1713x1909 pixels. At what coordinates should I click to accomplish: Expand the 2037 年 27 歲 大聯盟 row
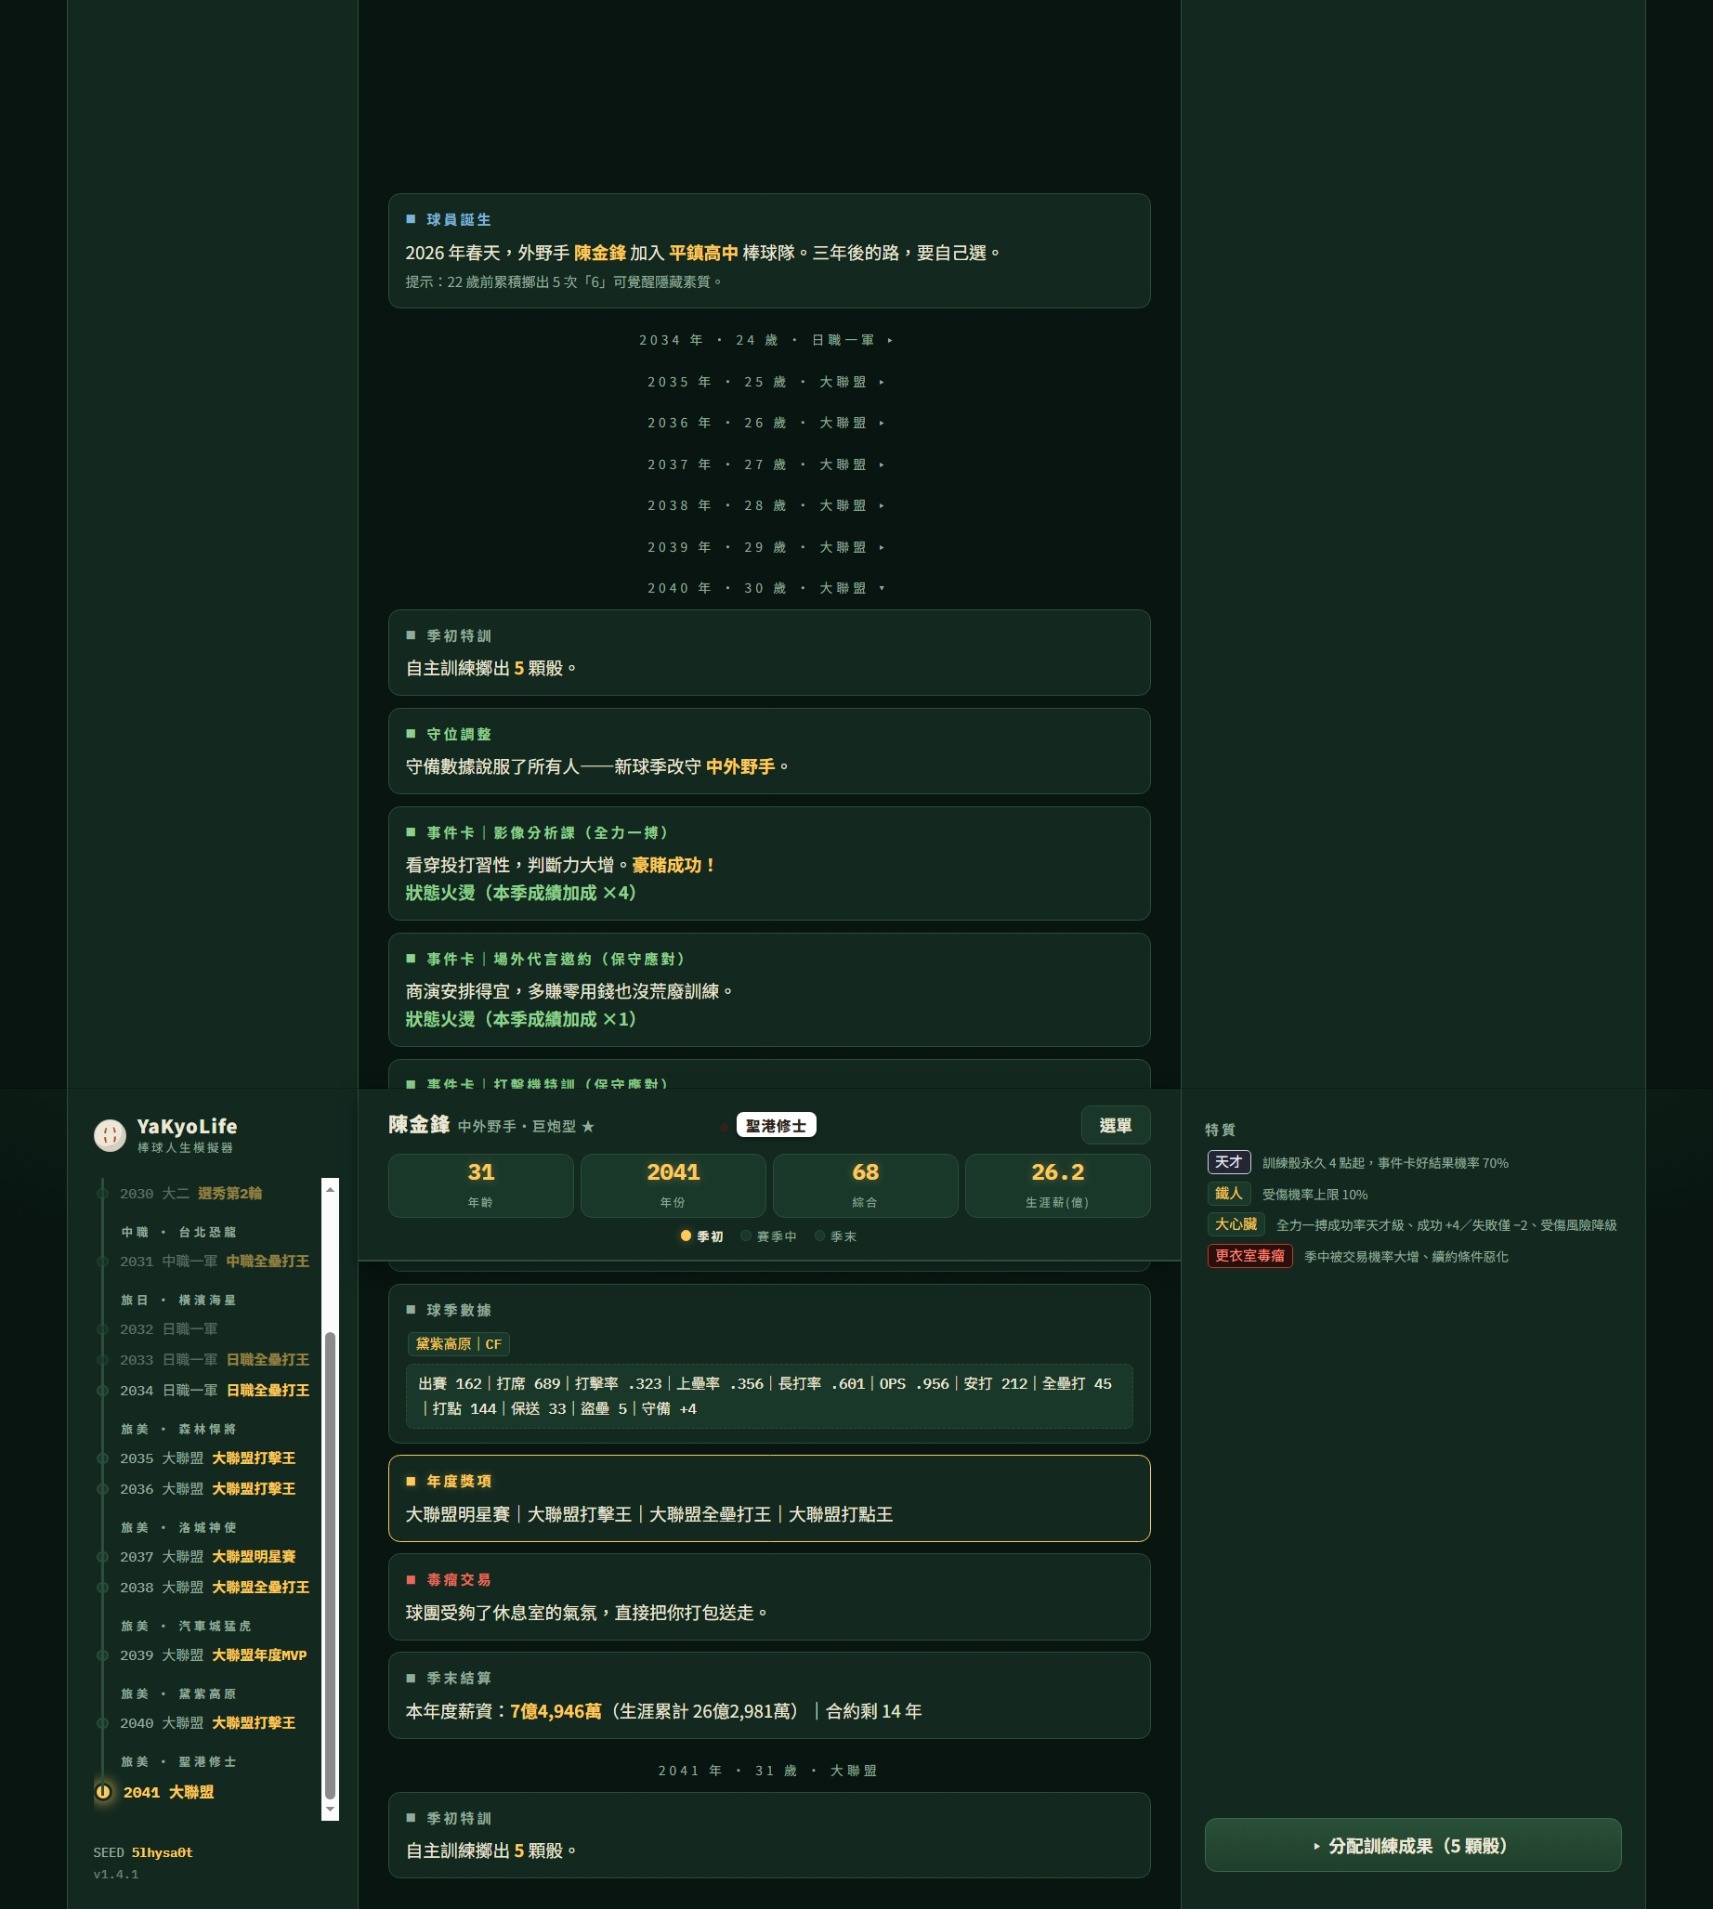pyautogui.click(x=767, y=465)
